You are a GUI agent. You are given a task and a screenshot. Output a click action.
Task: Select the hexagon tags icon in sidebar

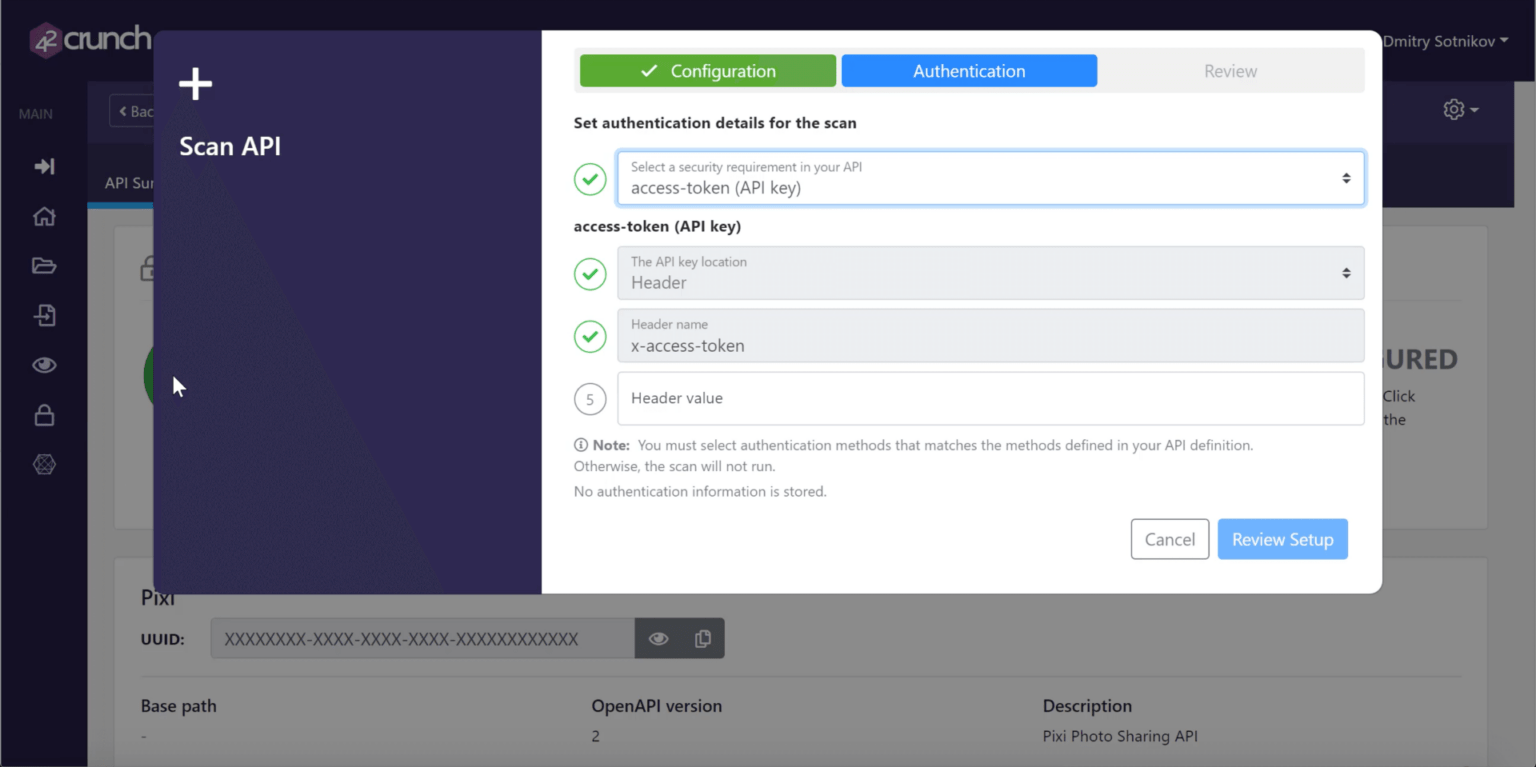44,463
